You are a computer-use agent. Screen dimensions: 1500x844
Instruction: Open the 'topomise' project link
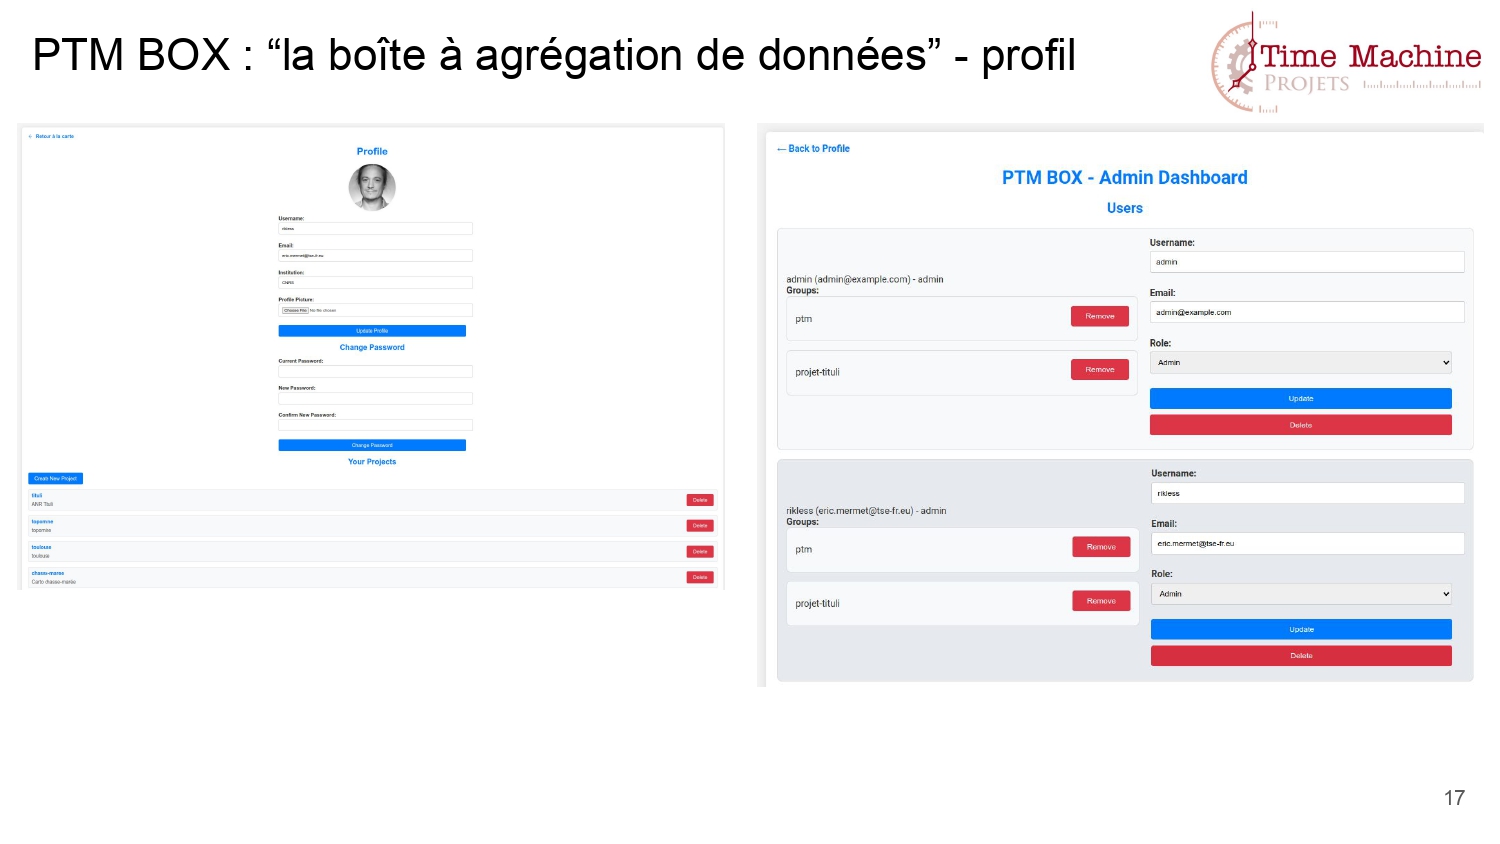[x=42, y=522]
